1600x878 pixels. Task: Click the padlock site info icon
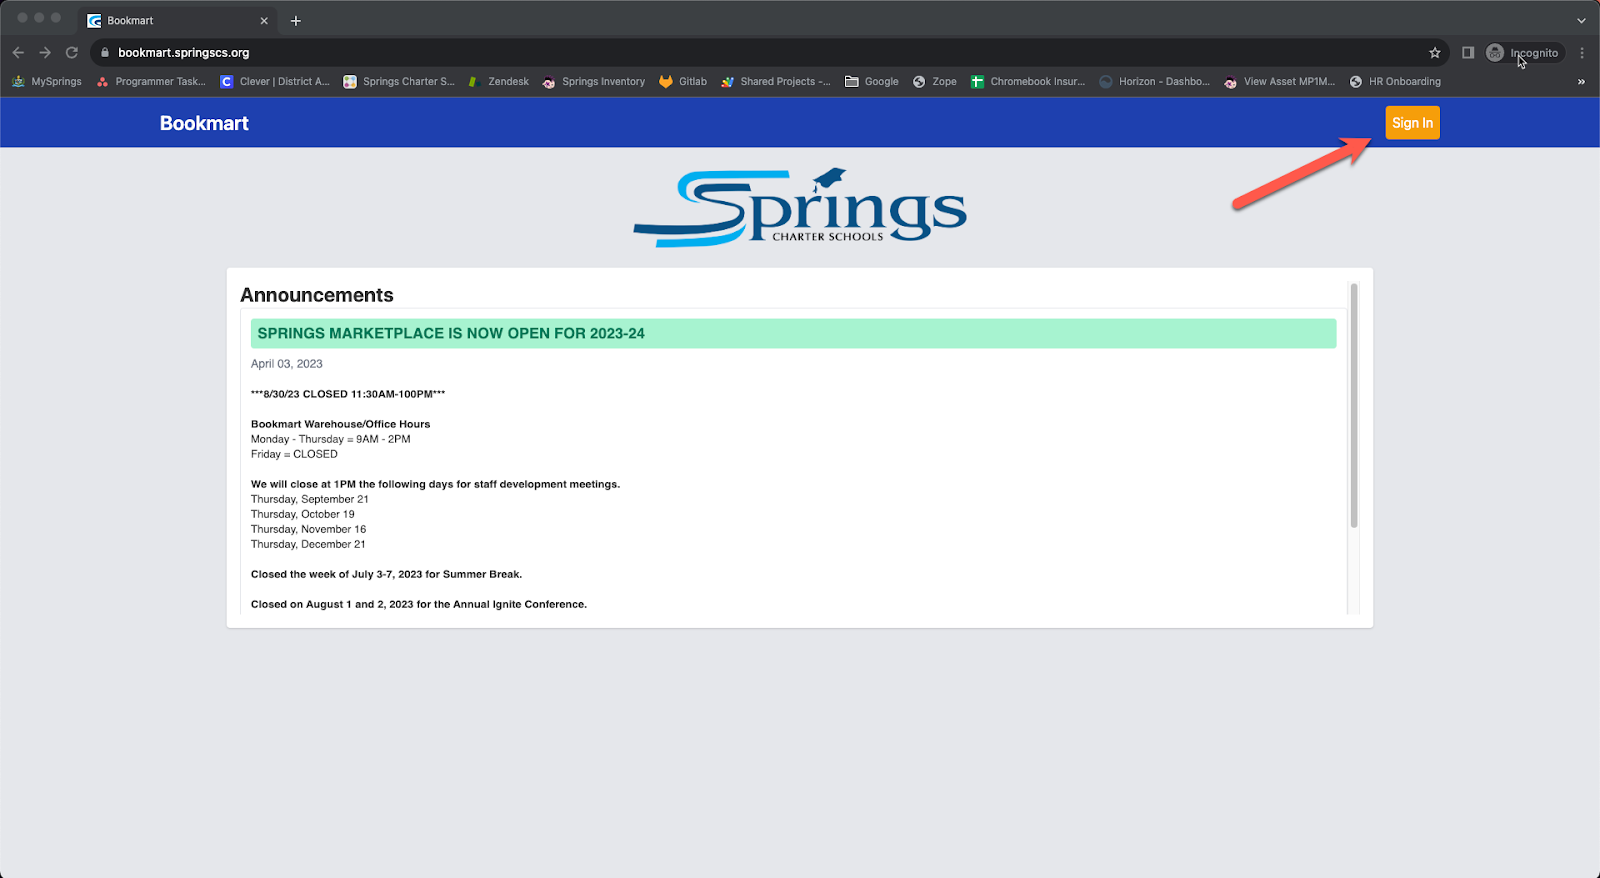105,53
